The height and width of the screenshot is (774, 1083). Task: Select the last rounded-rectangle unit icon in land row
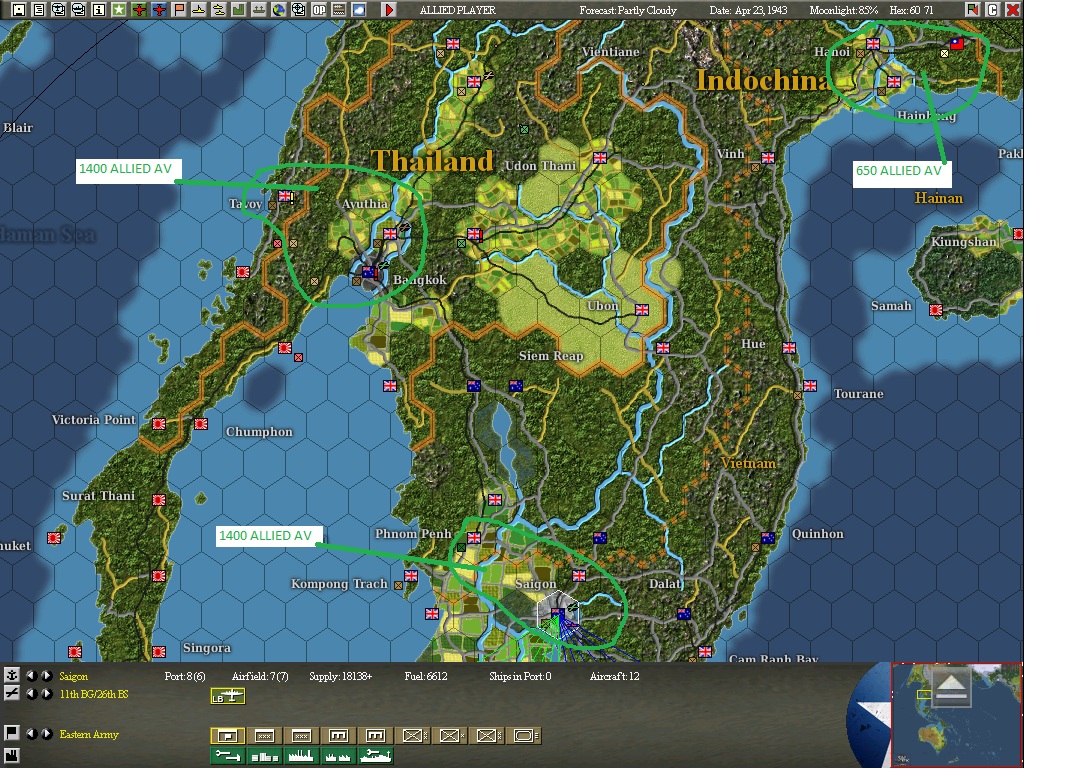[x=524, y=736]
